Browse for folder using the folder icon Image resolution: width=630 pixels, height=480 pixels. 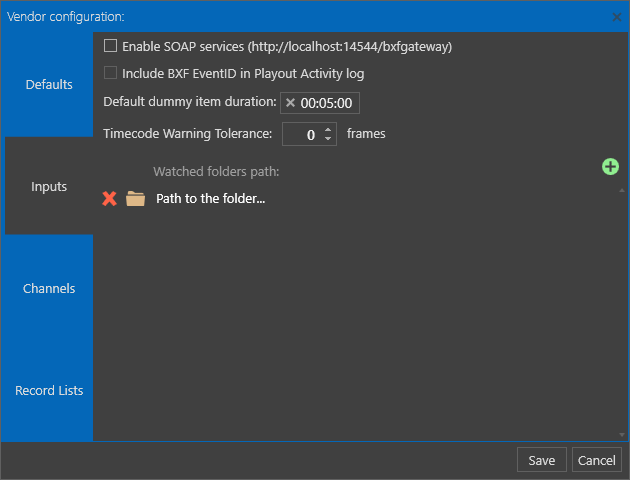(135, 198)
